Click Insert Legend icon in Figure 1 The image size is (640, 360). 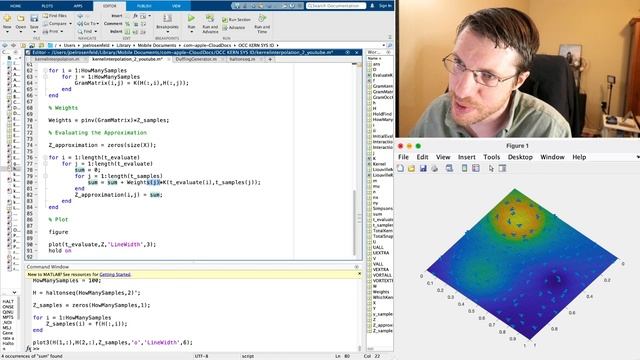pyautogui.click(x=476, y=168)
